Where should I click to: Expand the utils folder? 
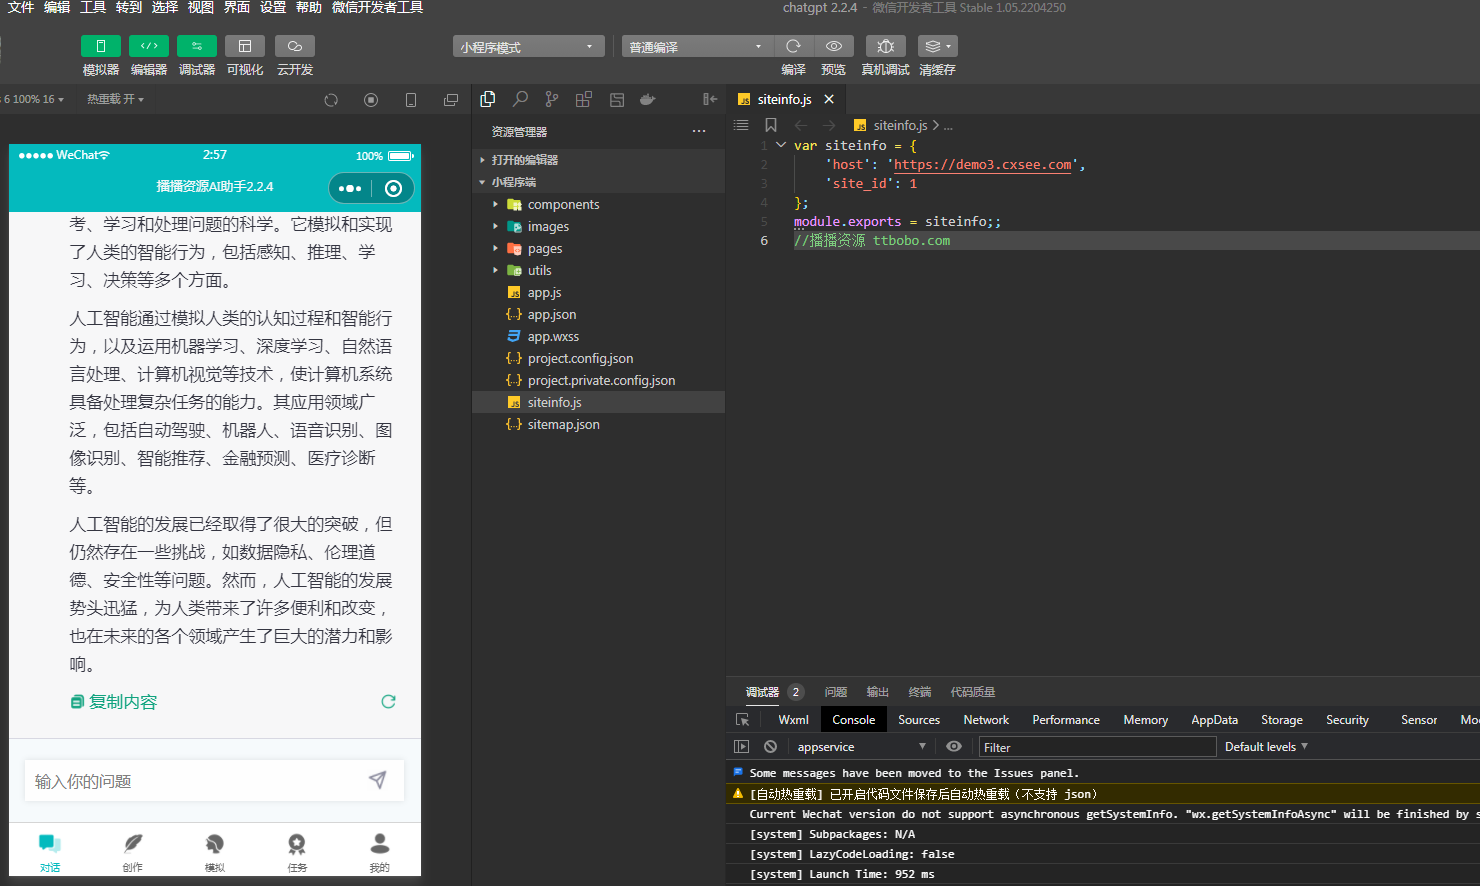(598, 270)
